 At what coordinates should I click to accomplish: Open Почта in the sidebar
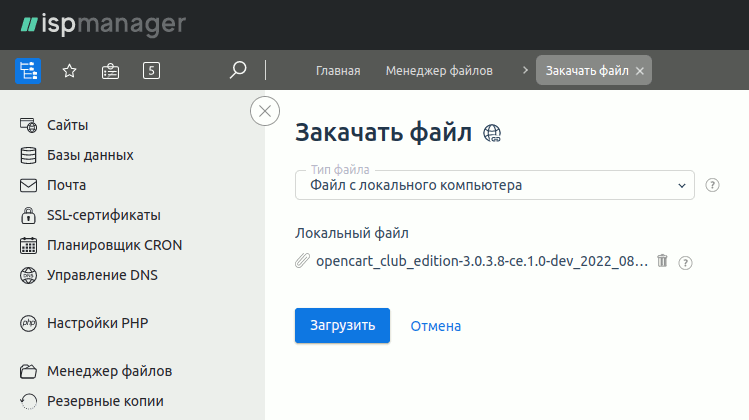(x=66, y=185)
